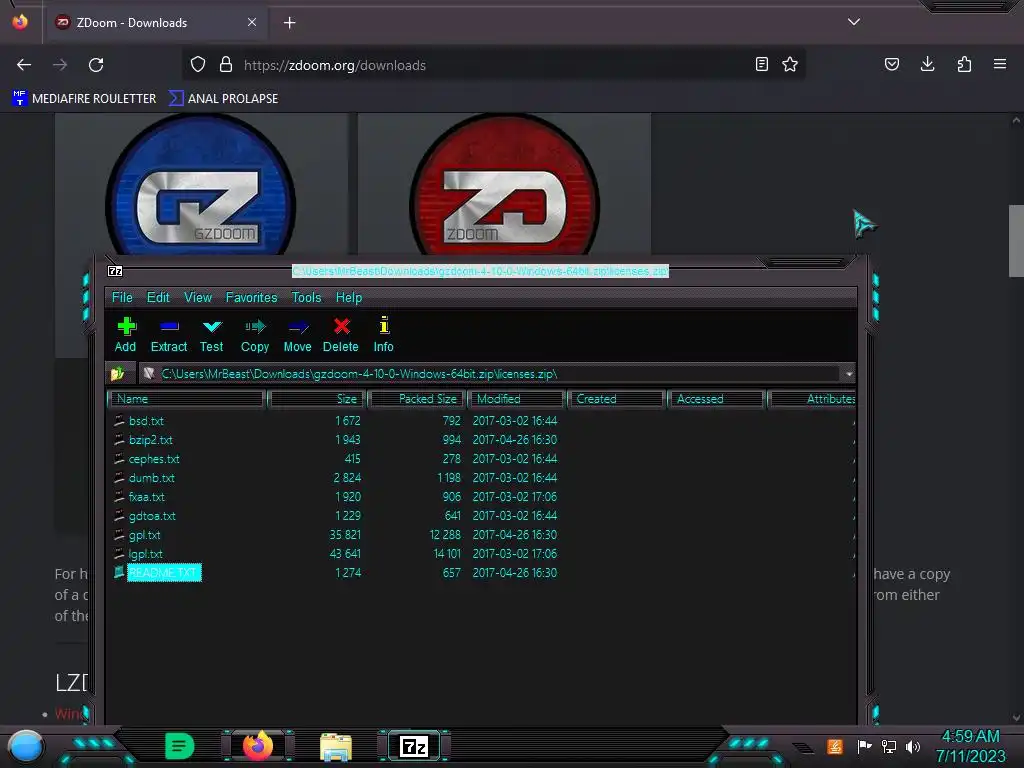Click the 7-Zip address path field
This screenshot has height=768, width=1024.
pyautogui.click(x=490, y=374)
